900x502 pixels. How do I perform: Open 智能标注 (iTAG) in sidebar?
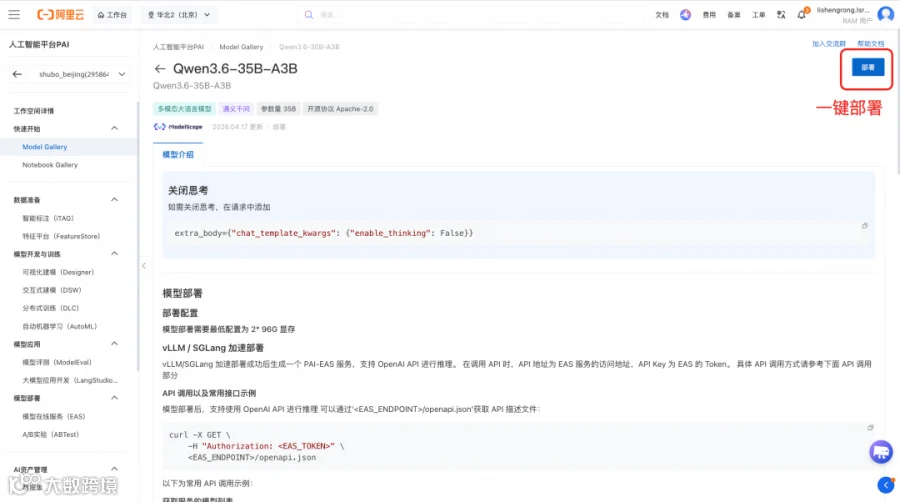48,218
